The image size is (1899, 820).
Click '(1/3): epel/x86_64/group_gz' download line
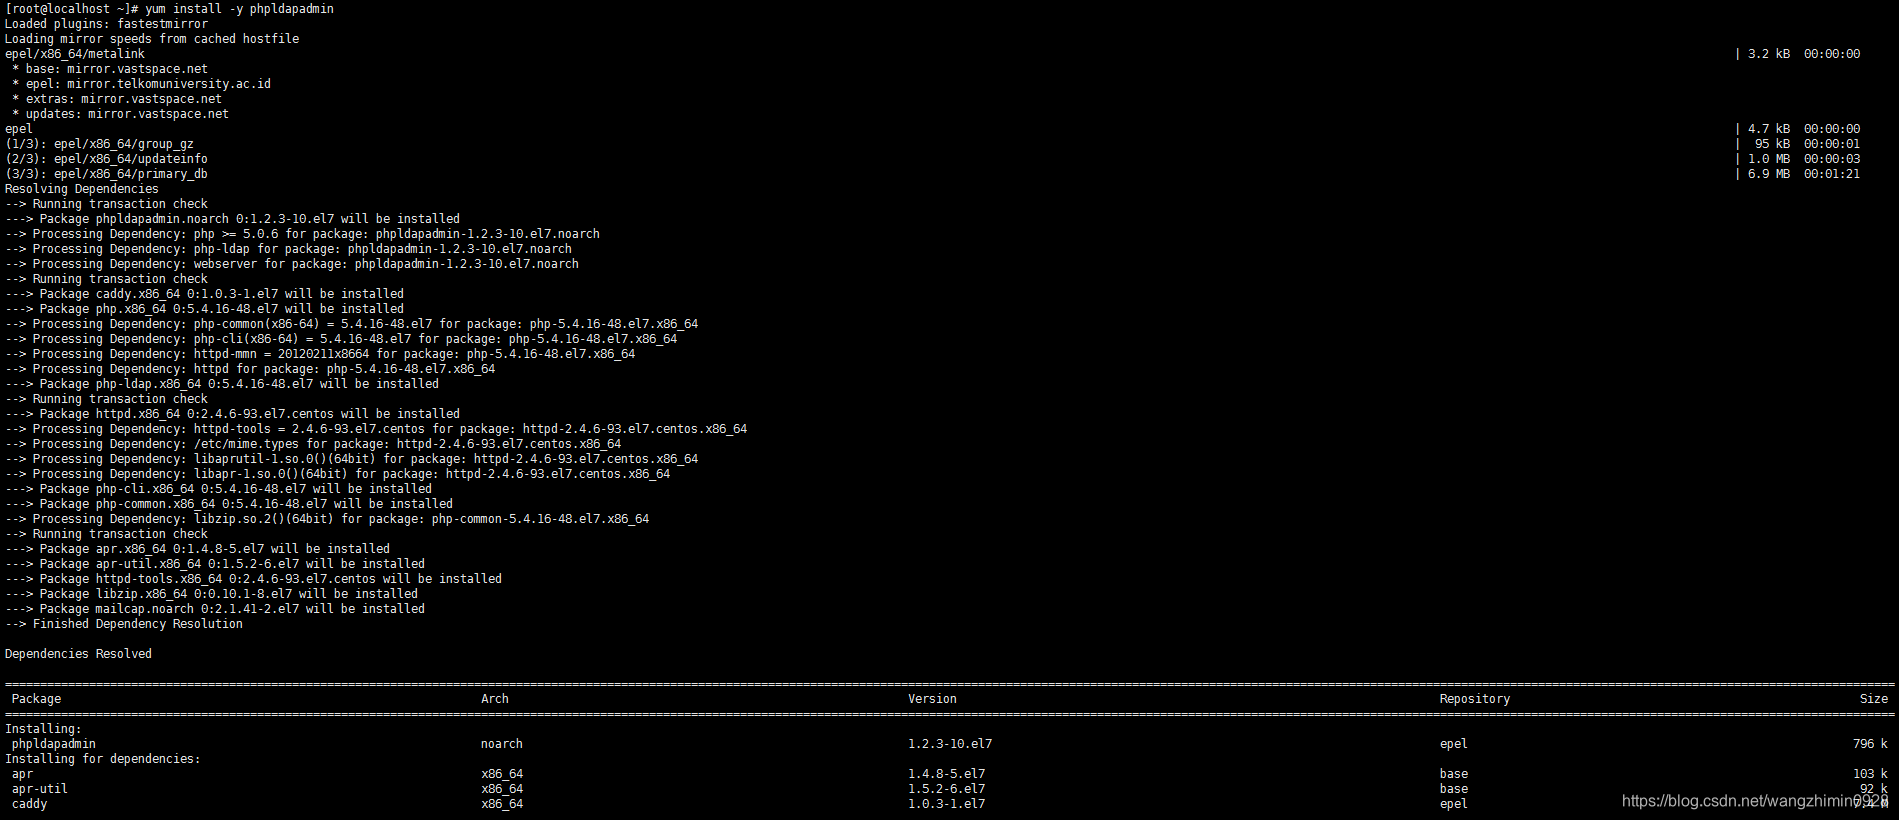tap(100, 144)
